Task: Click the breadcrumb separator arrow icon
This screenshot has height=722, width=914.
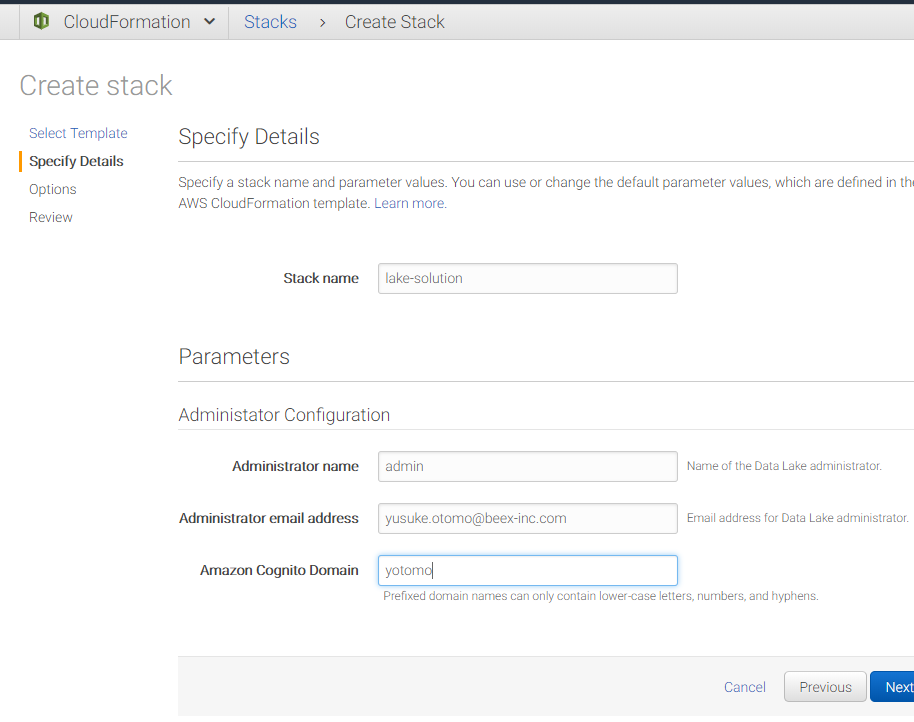Action: tap(322, 23)
